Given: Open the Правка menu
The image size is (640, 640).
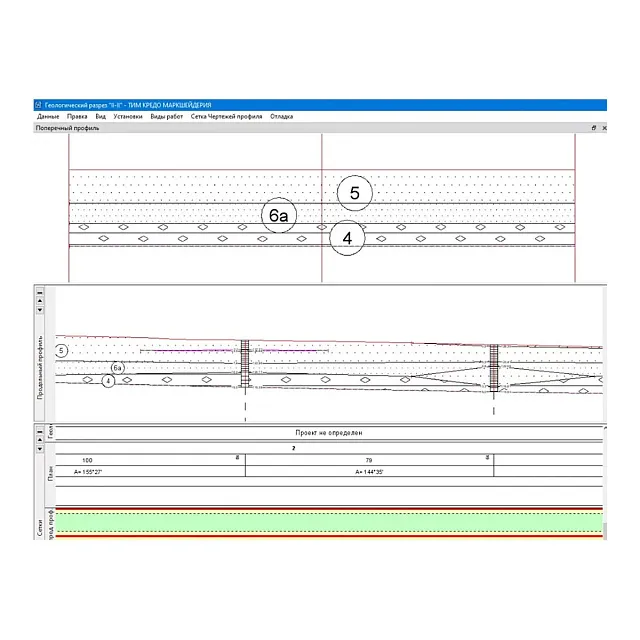Looking at the screenshot, I should coord(77,117).
